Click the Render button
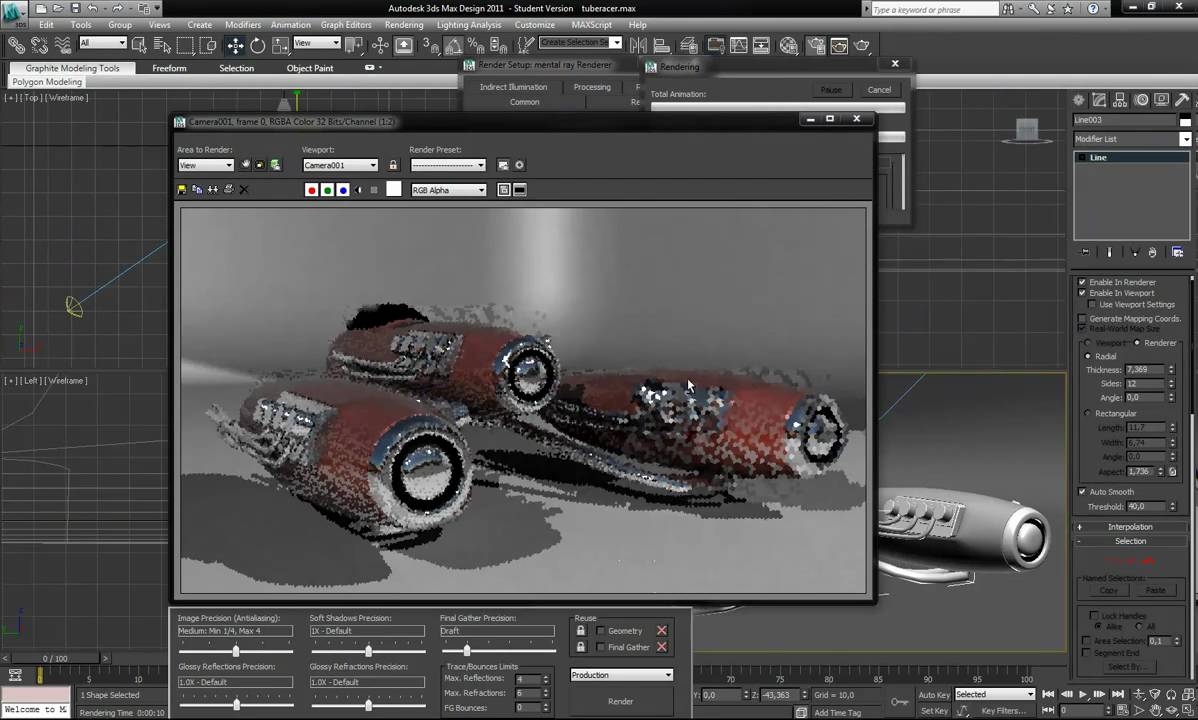The image size is (1198, 720). pyautogui.click(x=620, y=701)
